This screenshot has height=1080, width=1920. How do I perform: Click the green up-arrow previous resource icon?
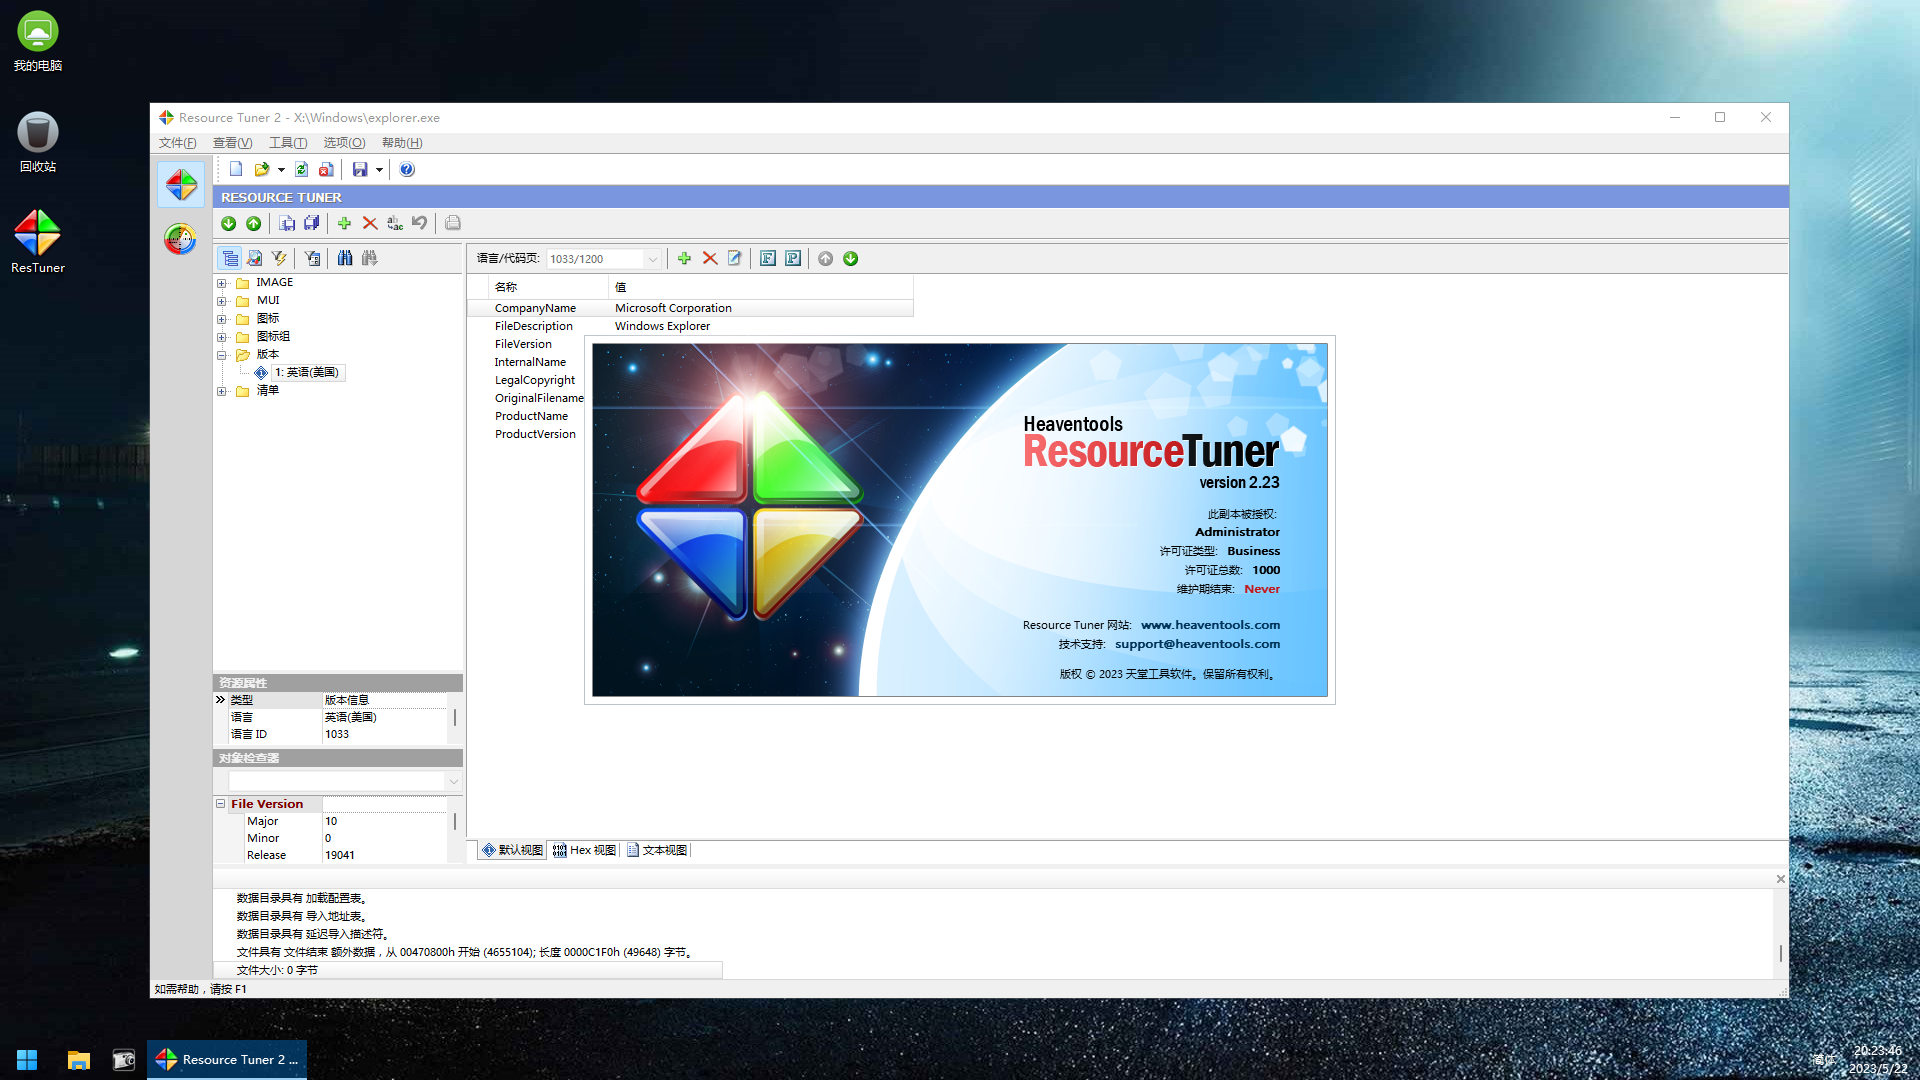click(254, 223)
